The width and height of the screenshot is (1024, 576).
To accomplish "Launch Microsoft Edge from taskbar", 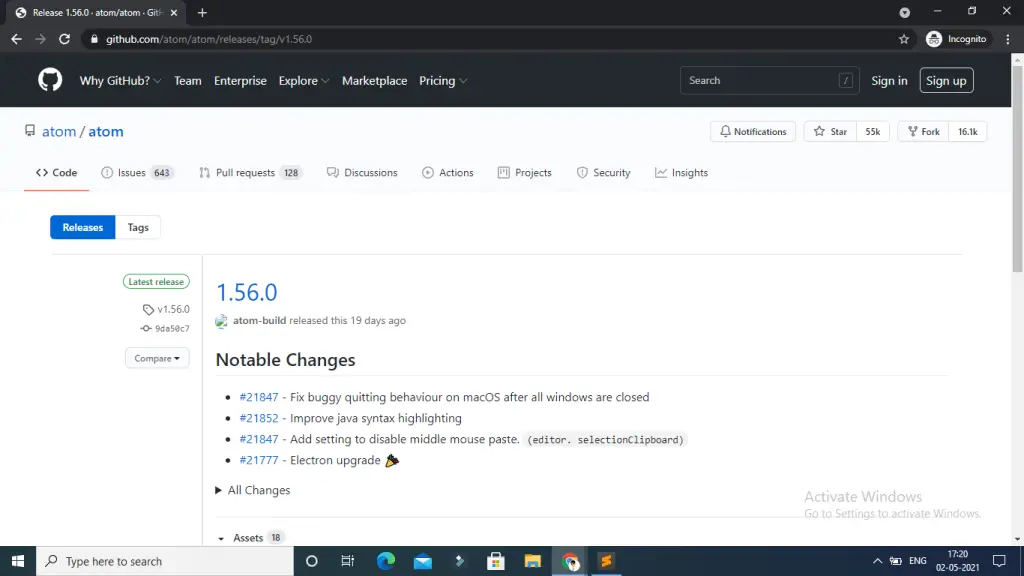I will click(x=386, y=561).
